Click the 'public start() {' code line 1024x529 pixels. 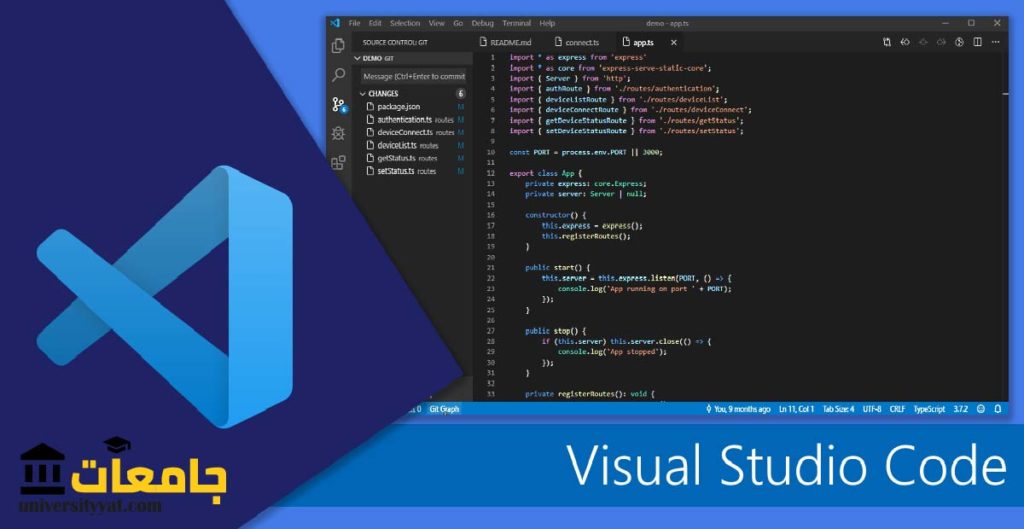[x=558, y=268]
